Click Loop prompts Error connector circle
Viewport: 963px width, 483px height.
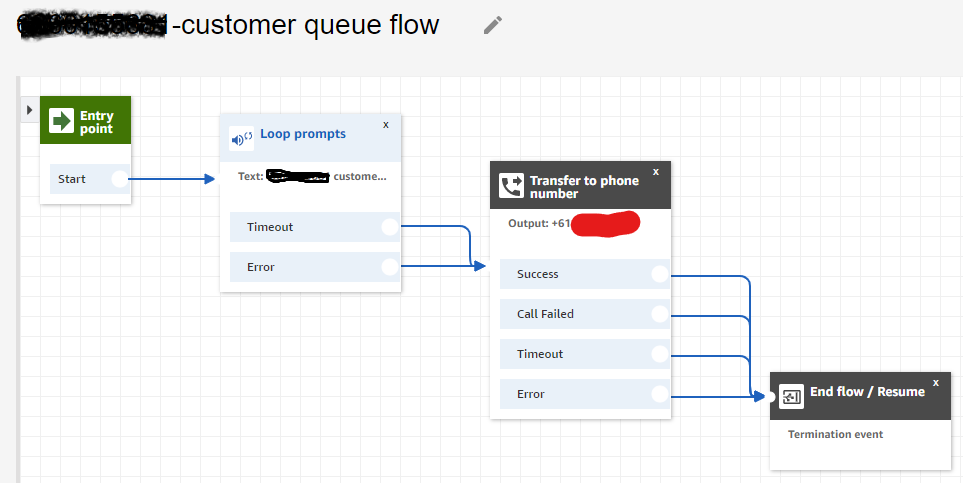(x=390, y=267)
